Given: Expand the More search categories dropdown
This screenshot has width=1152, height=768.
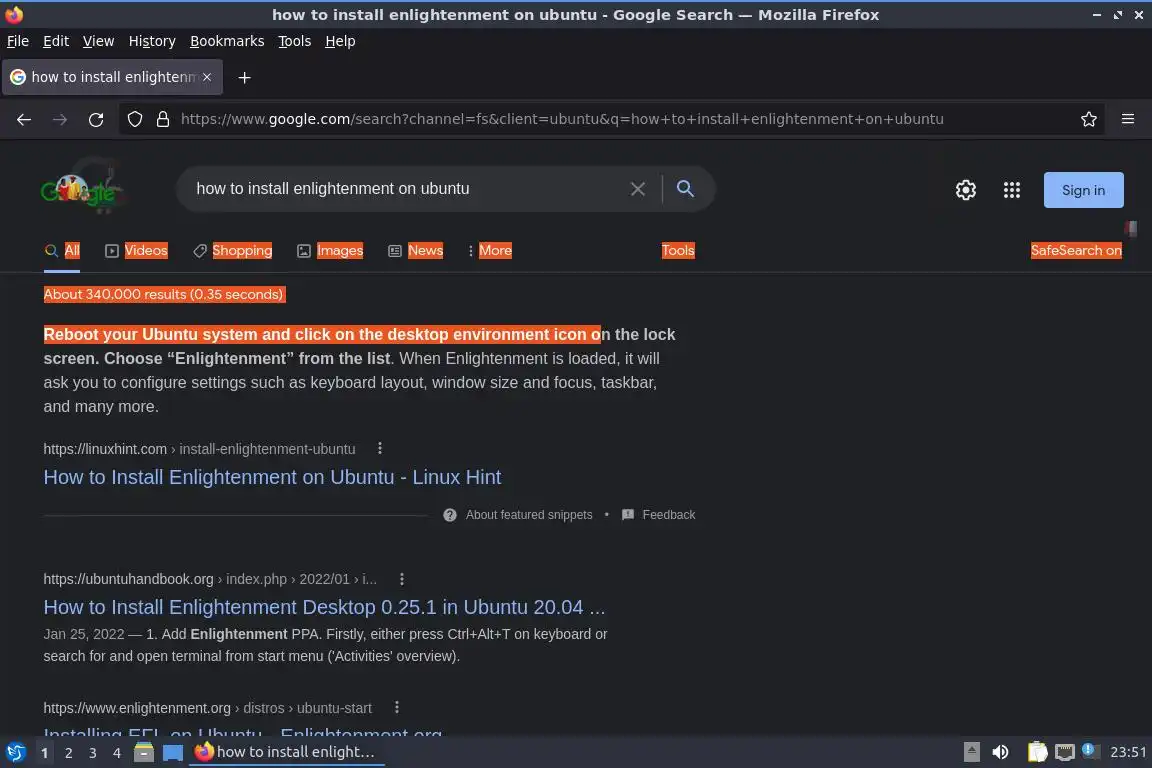Looking at the screenshot, I should (489, 251).
